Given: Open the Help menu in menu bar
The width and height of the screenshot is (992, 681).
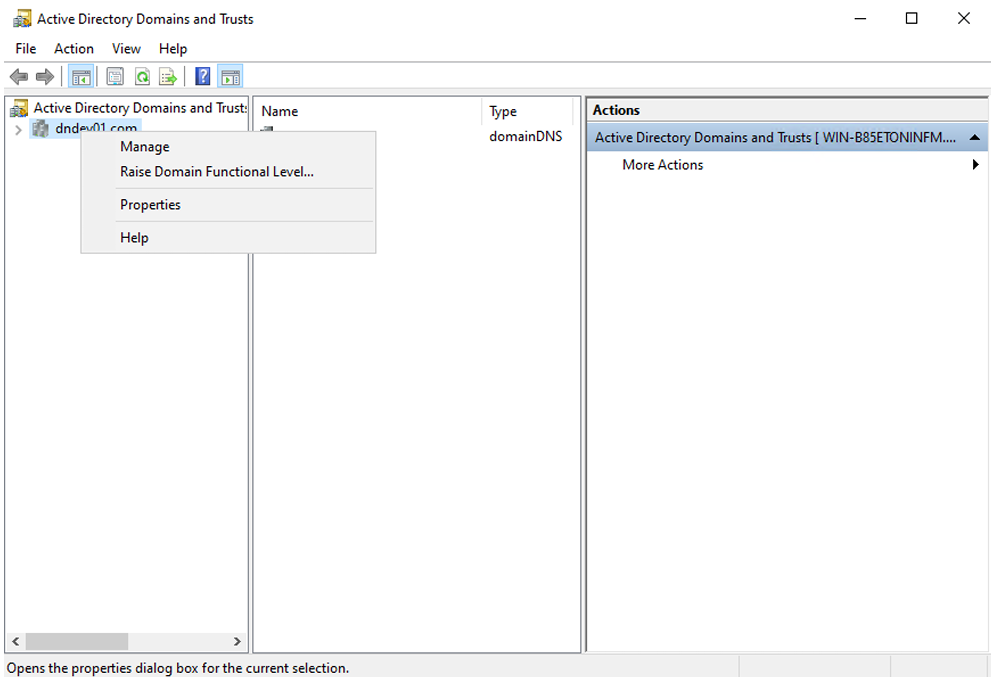Looking at the screenshot, I should [173, 49].
